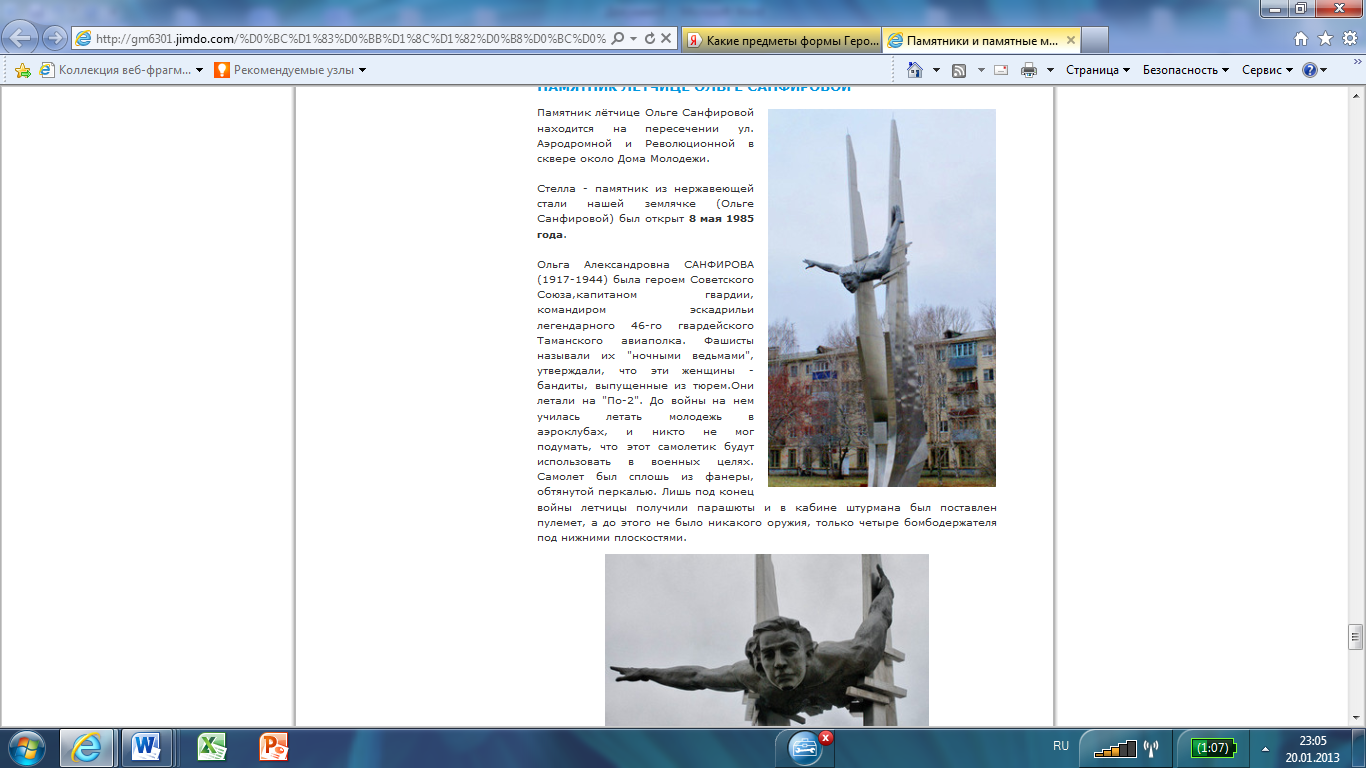This screenshot has height=768, width=1366.
Task: Click the battery indicator showing (1:07)
Action: 1213,747
